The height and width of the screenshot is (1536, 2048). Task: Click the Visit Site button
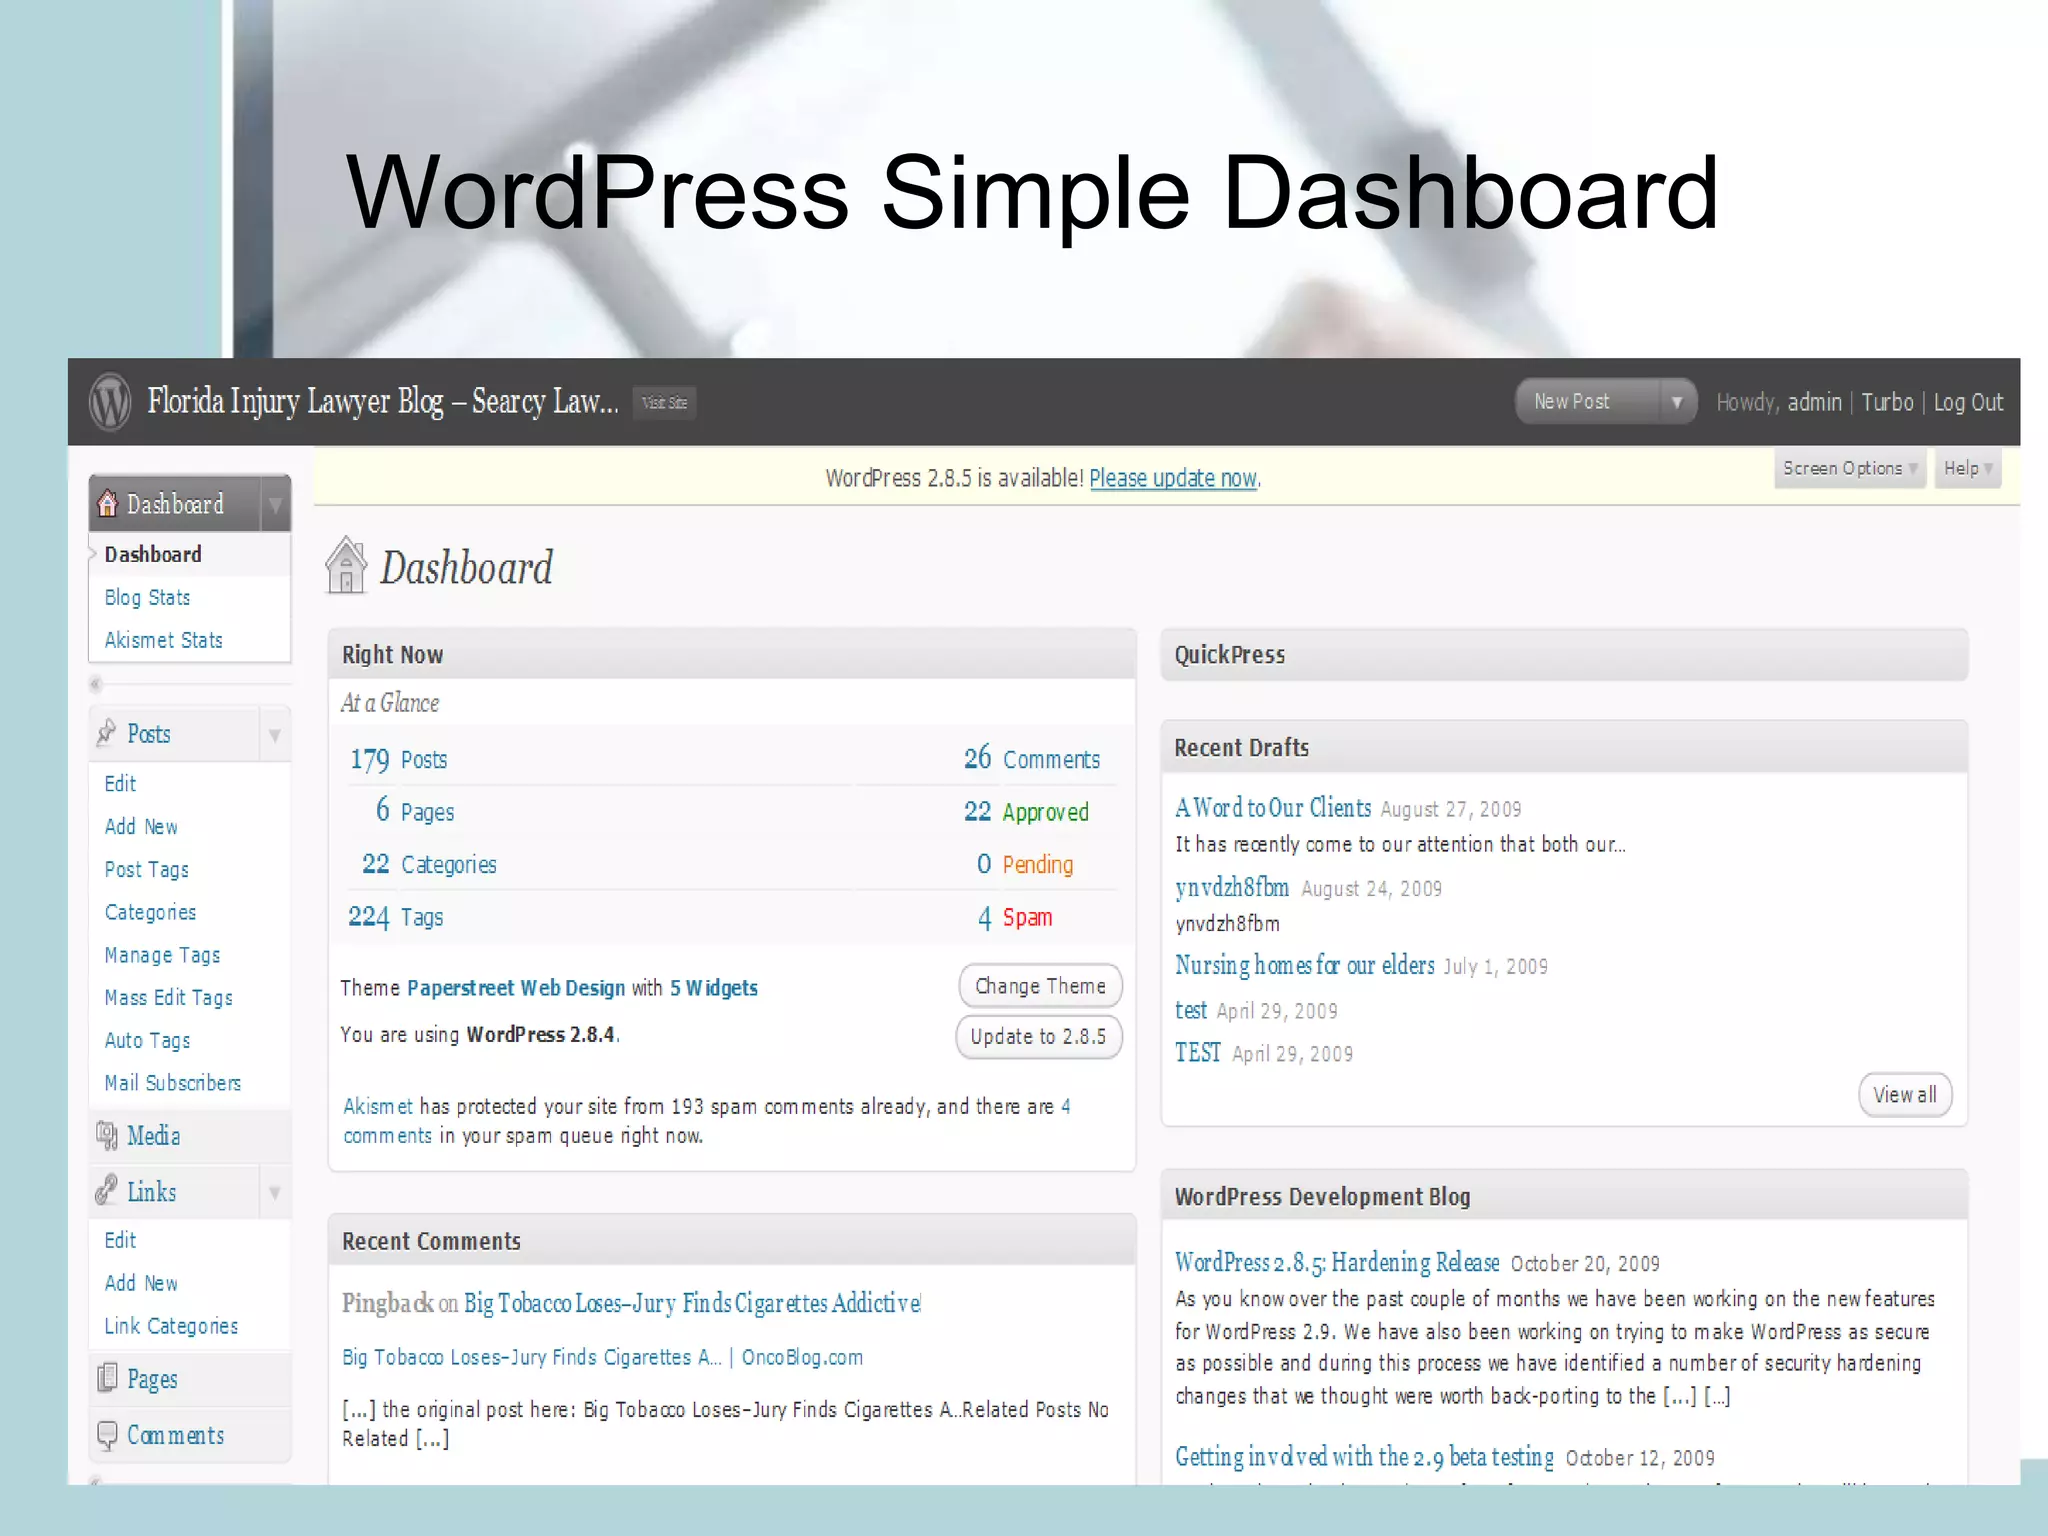pos(664,403)
